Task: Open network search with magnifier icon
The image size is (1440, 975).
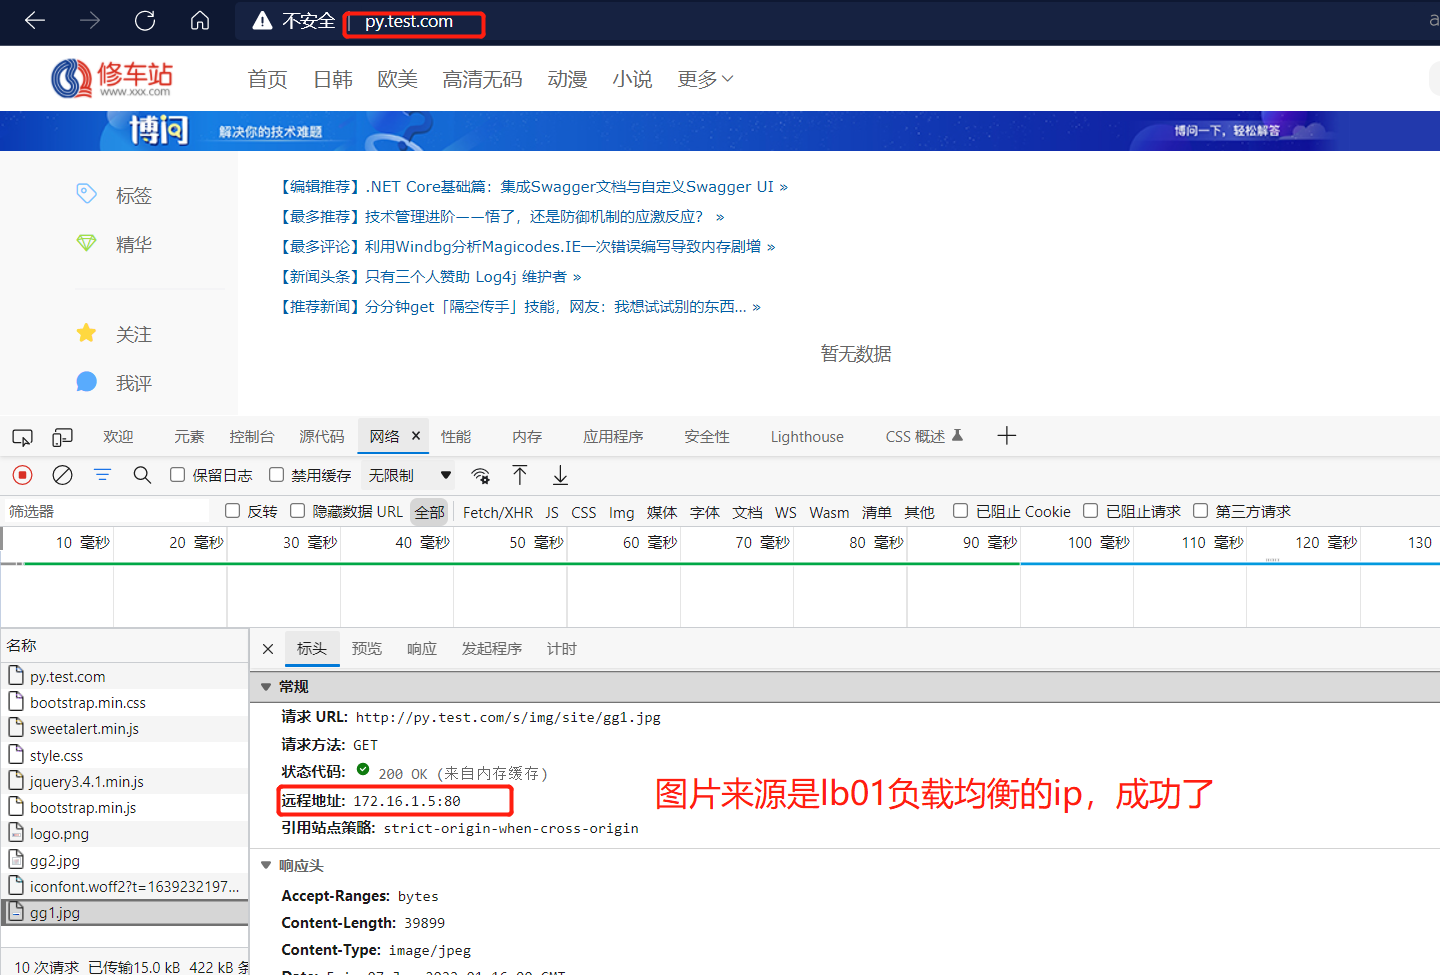Action: 142,475
